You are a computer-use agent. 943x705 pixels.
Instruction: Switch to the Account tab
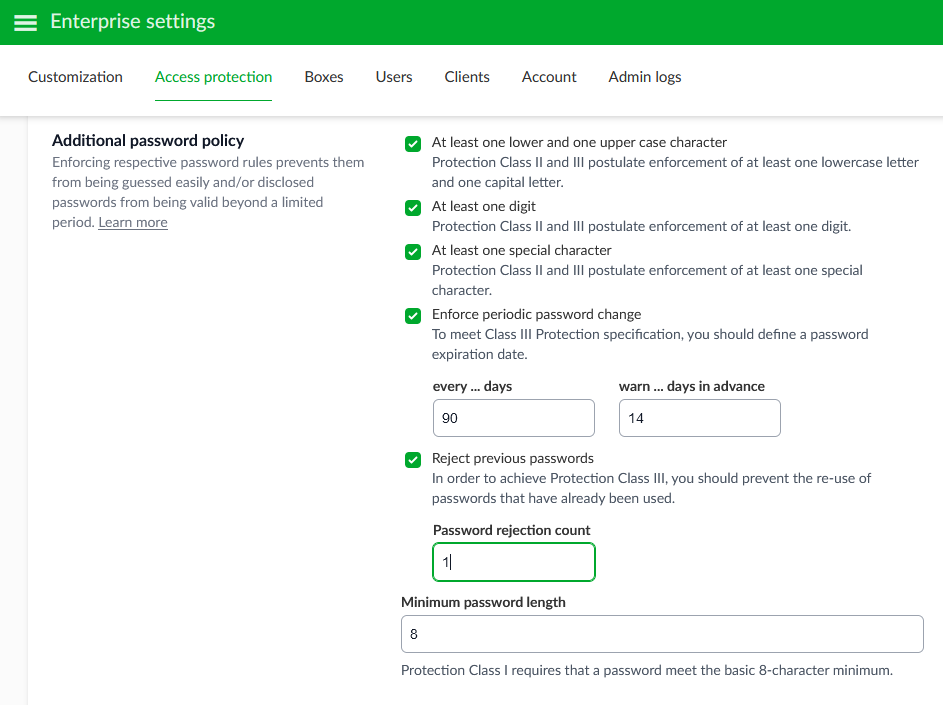click(549, 77)
